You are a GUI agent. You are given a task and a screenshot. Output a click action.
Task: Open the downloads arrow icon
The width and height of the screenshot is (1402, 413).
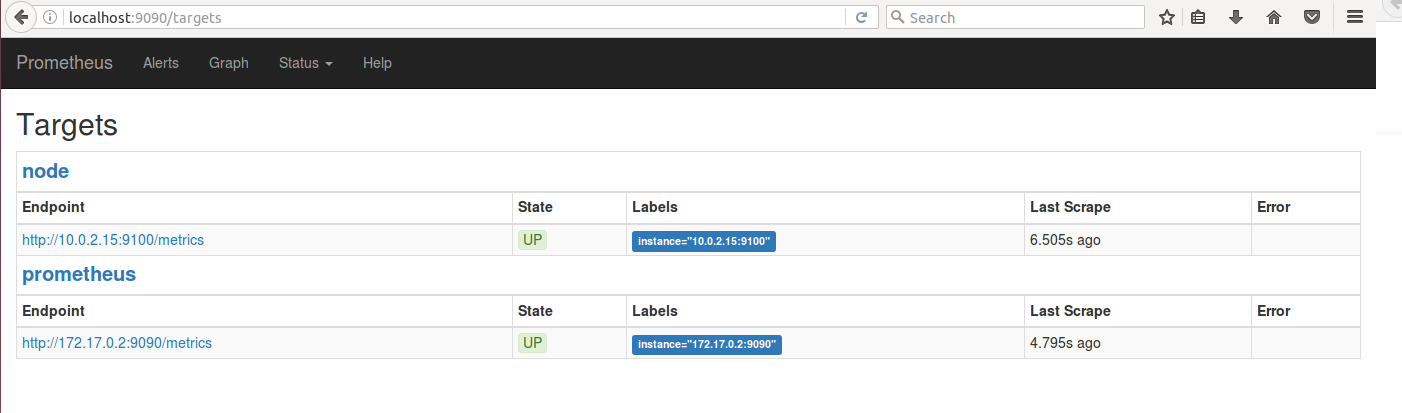click(1236, 17)
